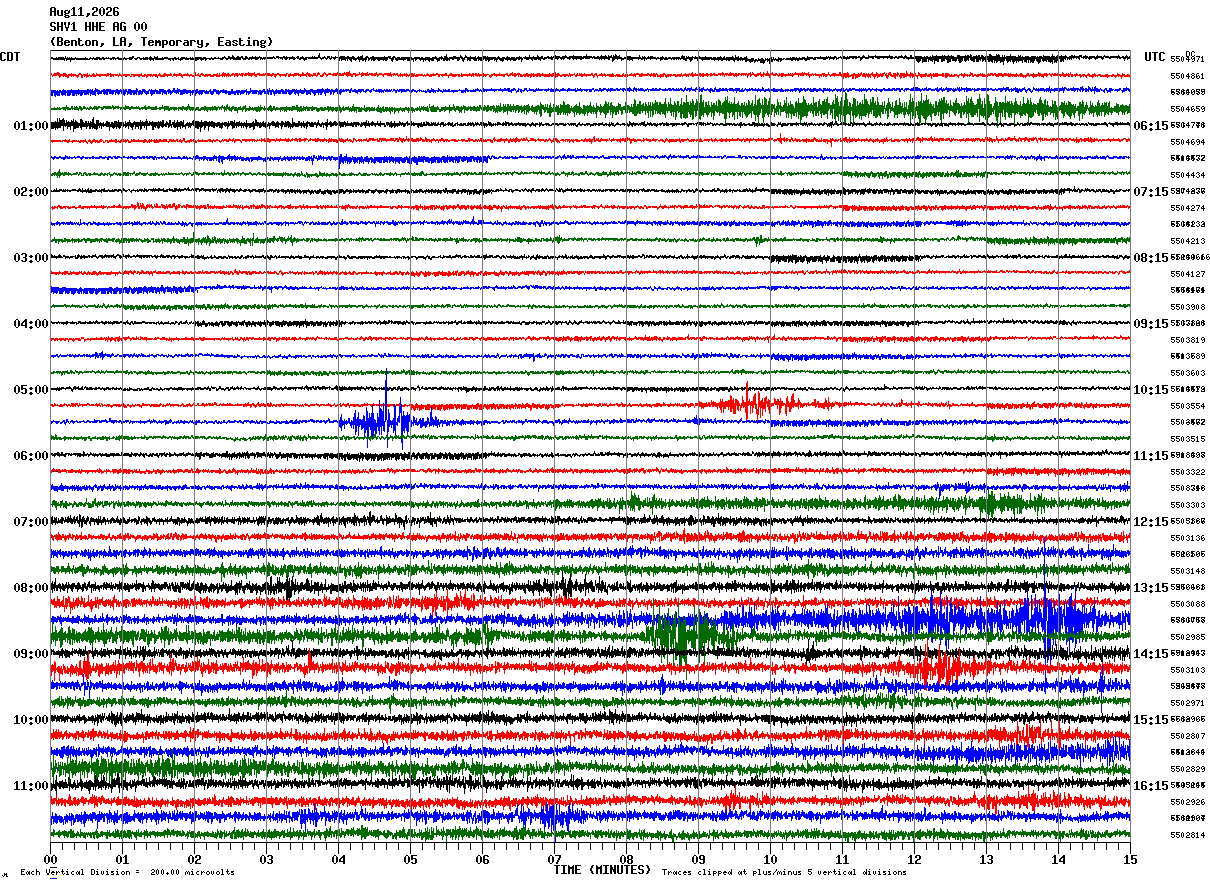Image resolution: width=1210 pixels, height=886 pixels.
Task: Click minute tick label 00 on the time axis
Action: (50, 859)
